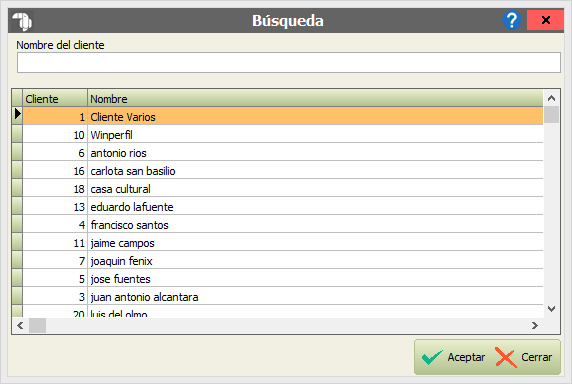Select the Winperfil client row
Viewport: 572px width, 384px height.
[283, 135]
